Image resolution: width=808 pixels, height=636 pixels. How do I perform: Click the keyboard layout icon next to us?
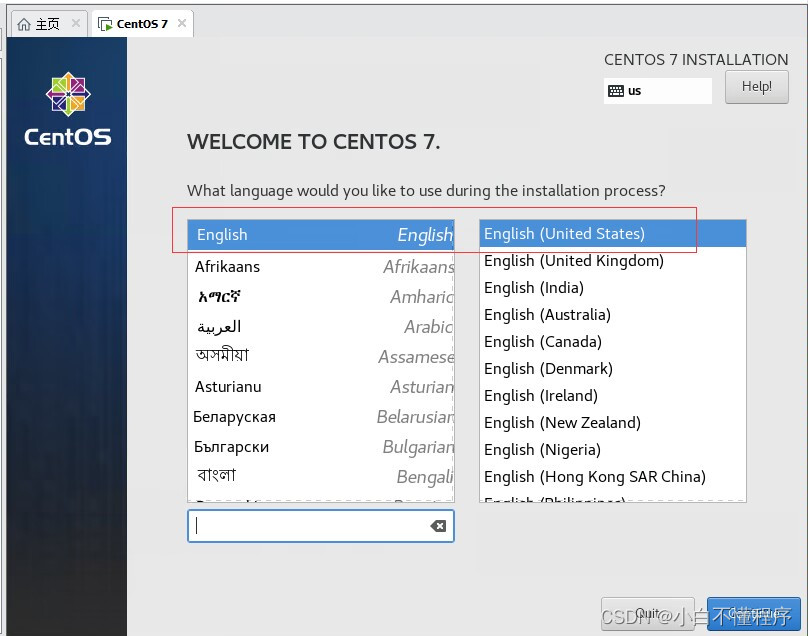[616, 91]
